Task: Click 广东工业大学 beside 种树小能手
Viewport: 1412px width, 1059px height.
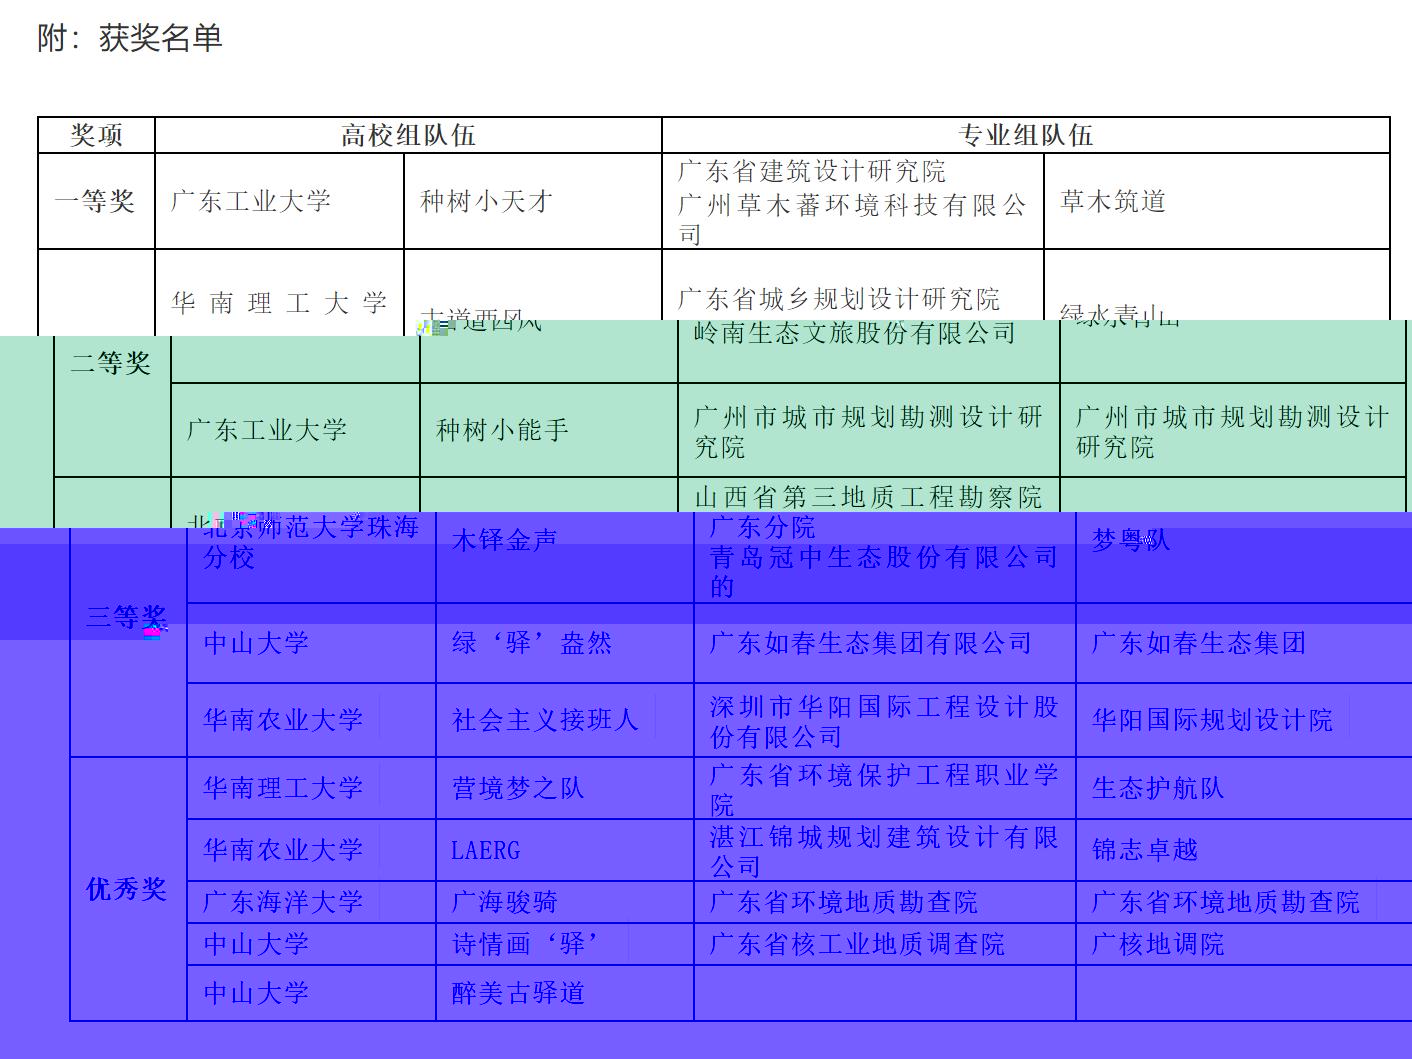Action: [267, 430]
